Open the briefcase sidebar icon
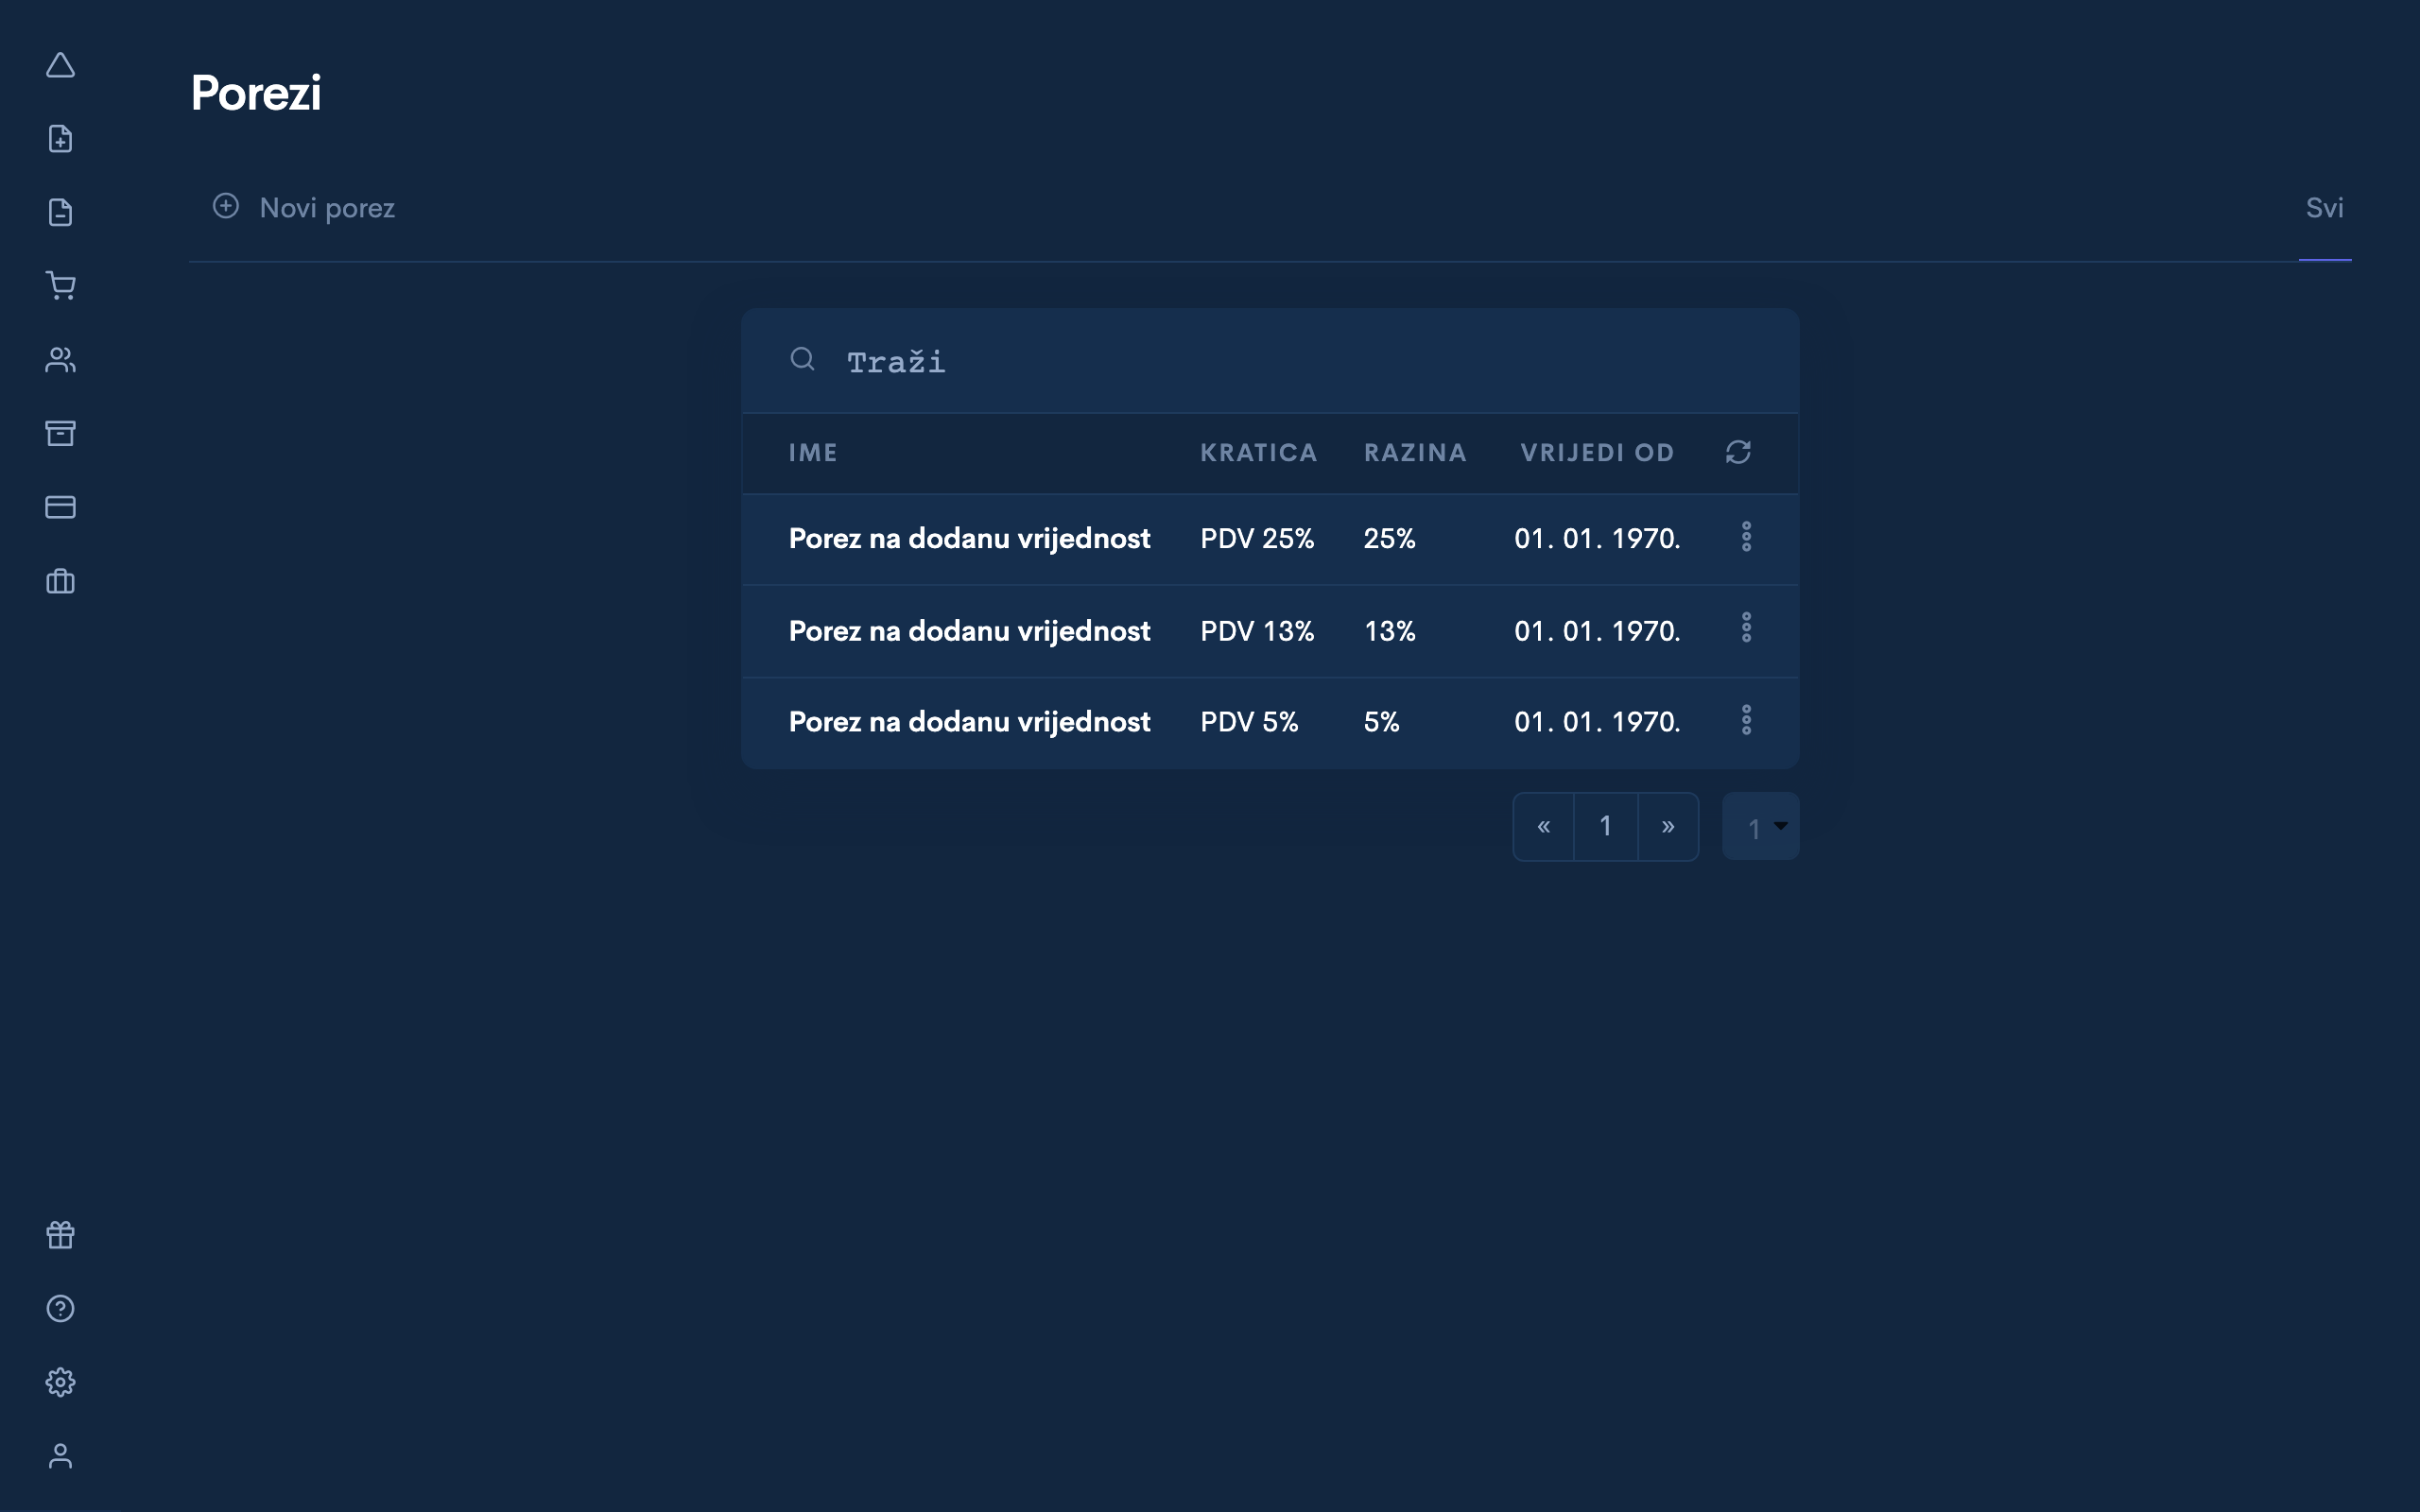 (60, 581)
